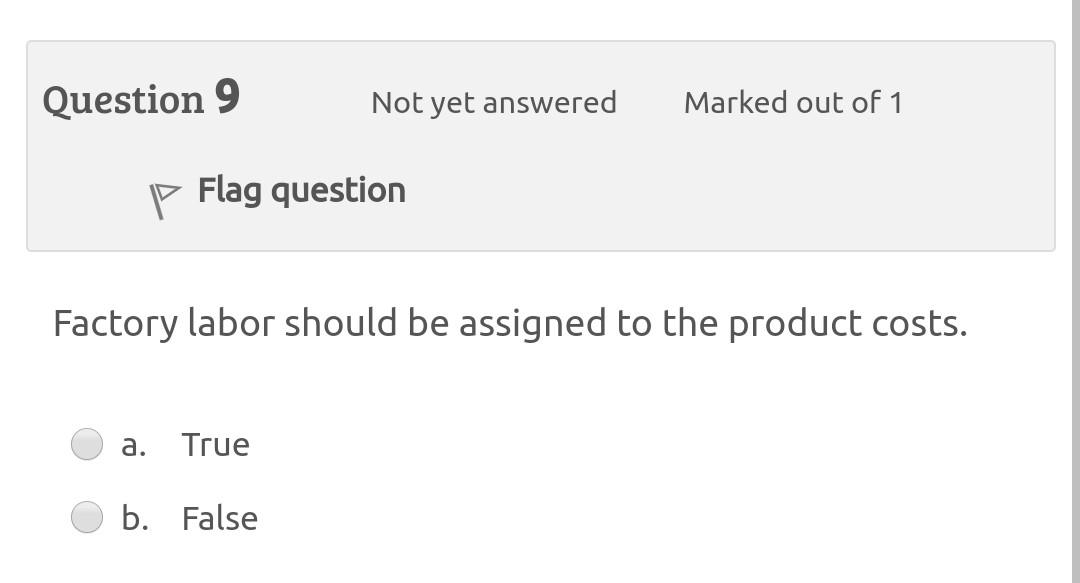This screenshot has height=583, width=1080.
Task: Click the Flag question link
Action: pyautogui.click(x=300, y=189)
